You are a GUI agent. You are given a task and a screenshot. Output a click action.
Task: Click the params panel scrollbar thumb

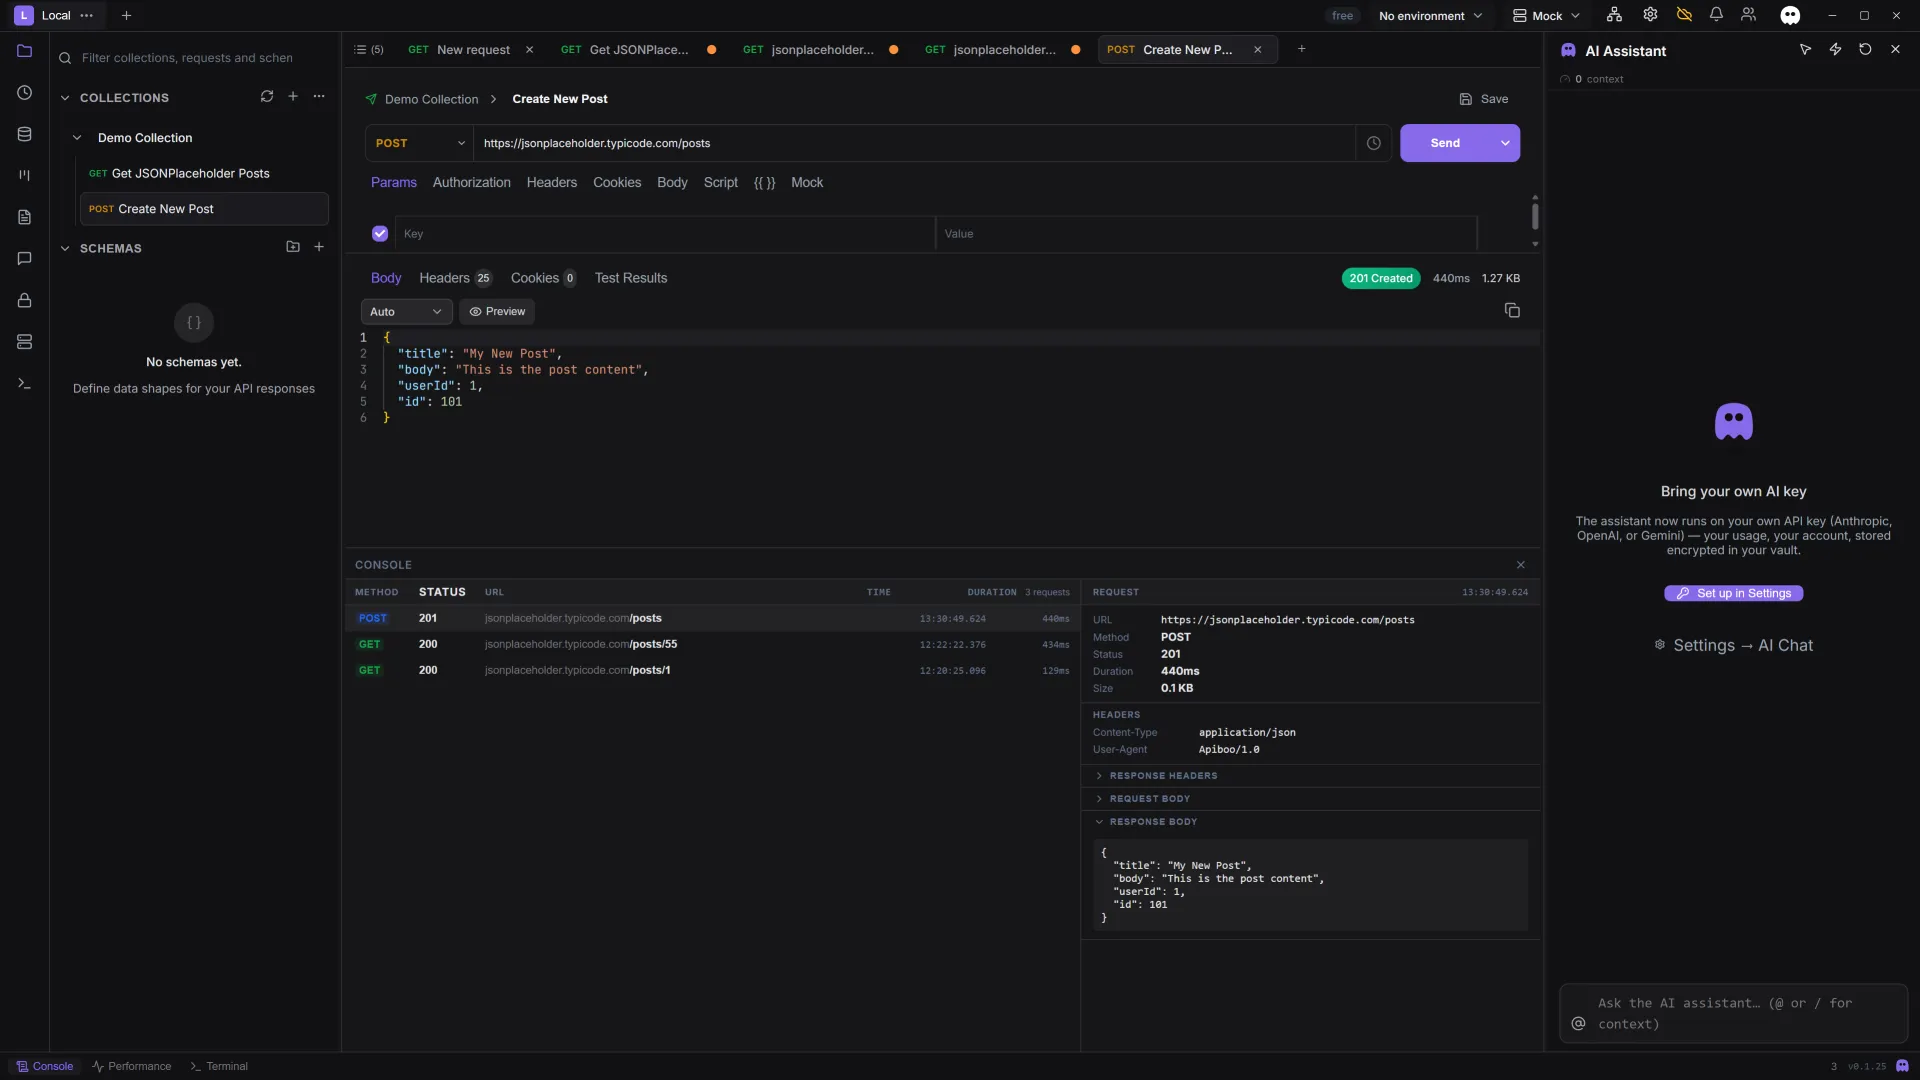tap(1535, 216)
